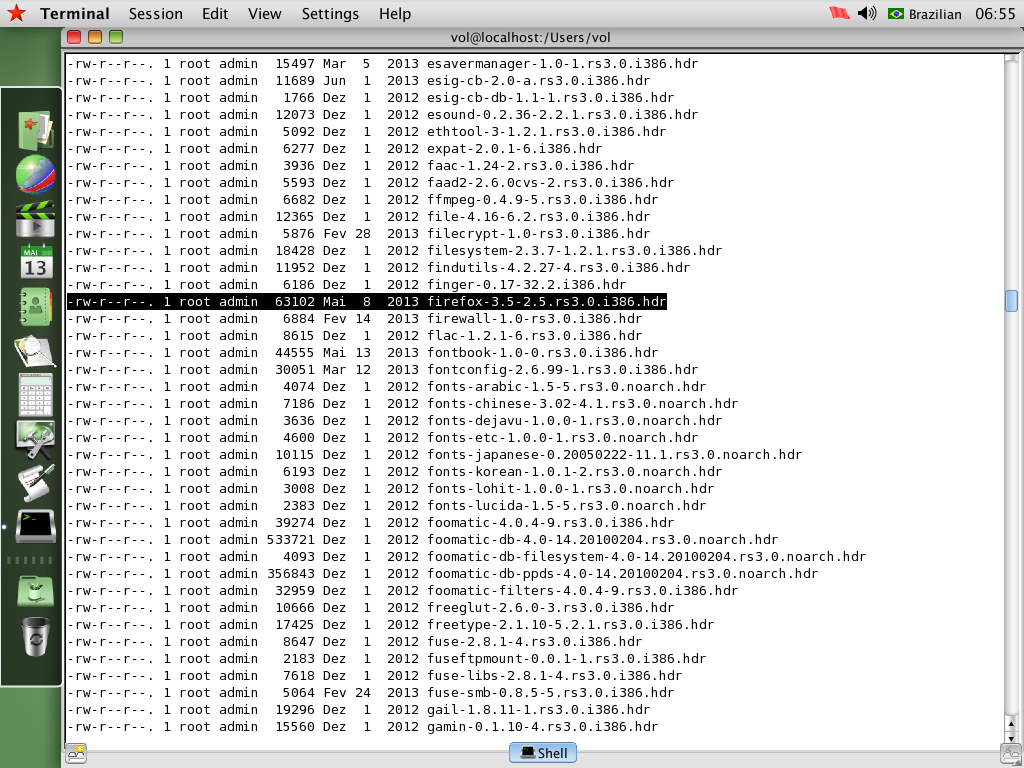This screenshot has width=1024, height=768.
Task: Click the flac-1.2.1-6.rs3.0.i386.hdr entry
Action: [355, 336]
